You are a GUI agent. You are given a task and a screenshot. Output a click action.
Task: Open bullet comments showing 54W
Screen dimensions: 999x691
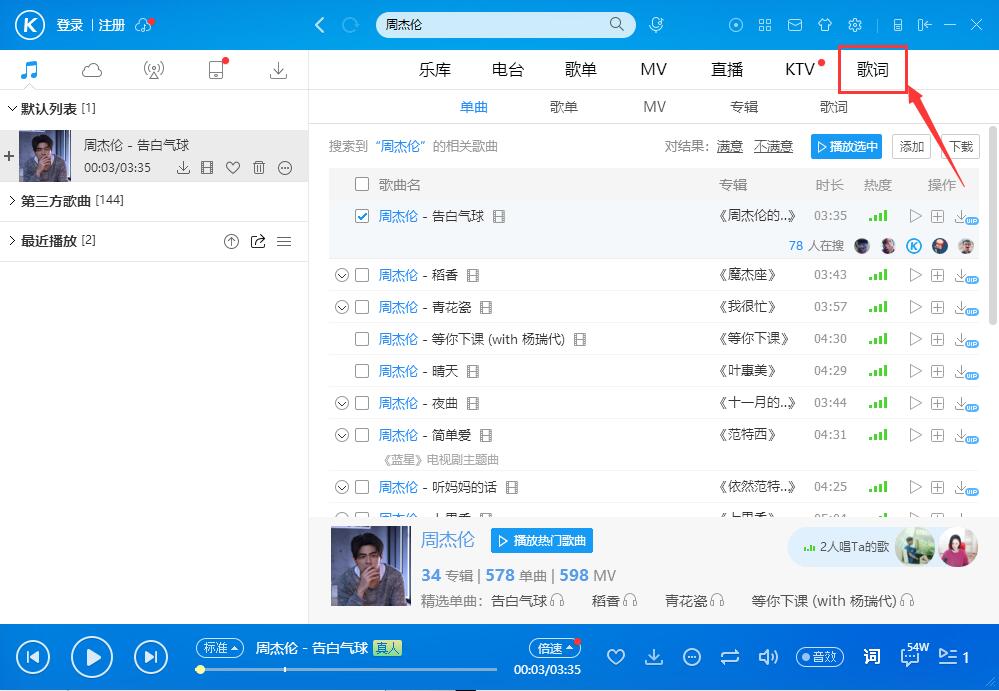[x=911, y=657]
